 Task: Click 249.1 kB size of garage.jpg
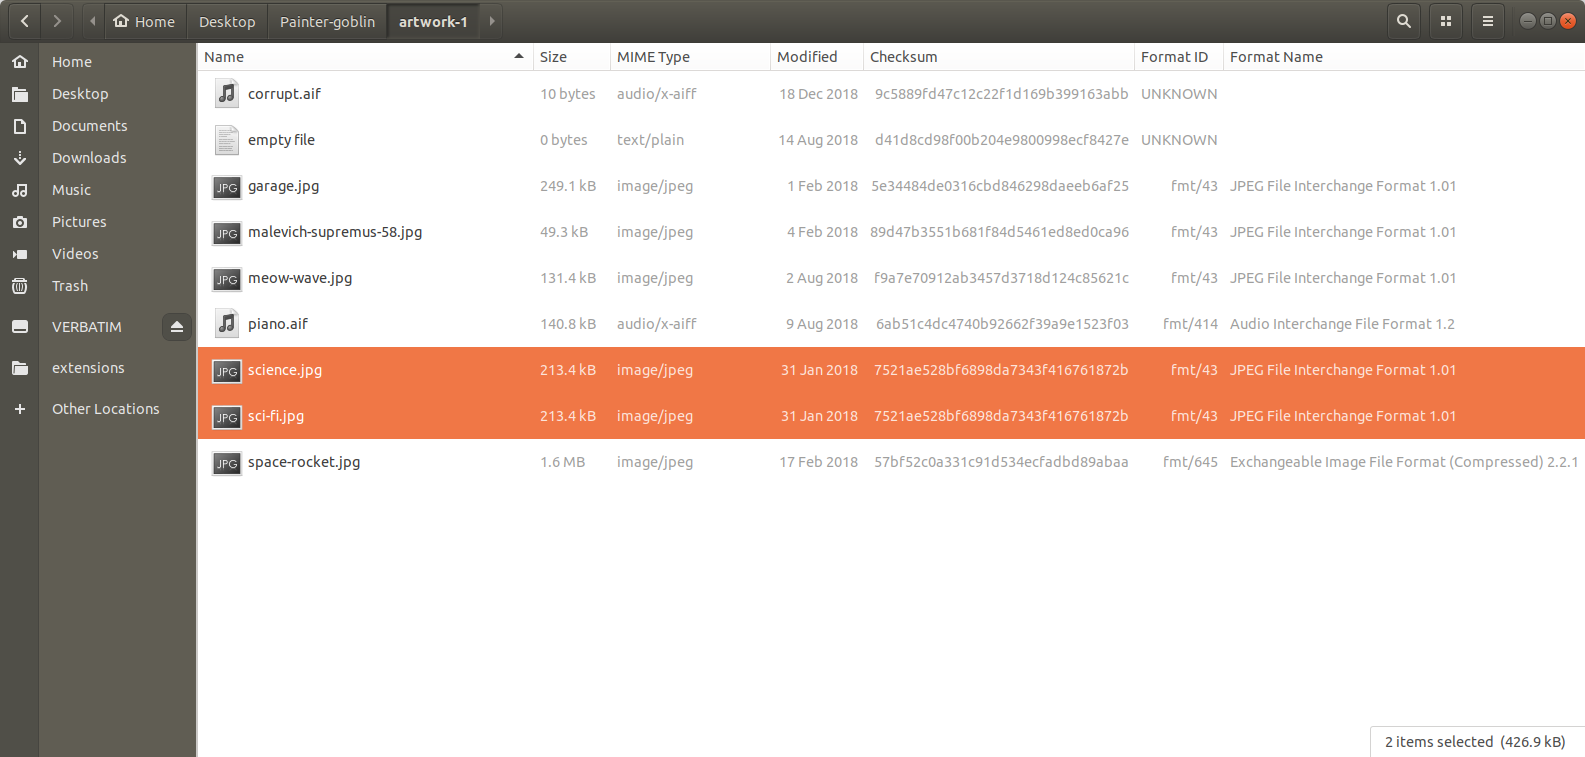coord(568,186)
